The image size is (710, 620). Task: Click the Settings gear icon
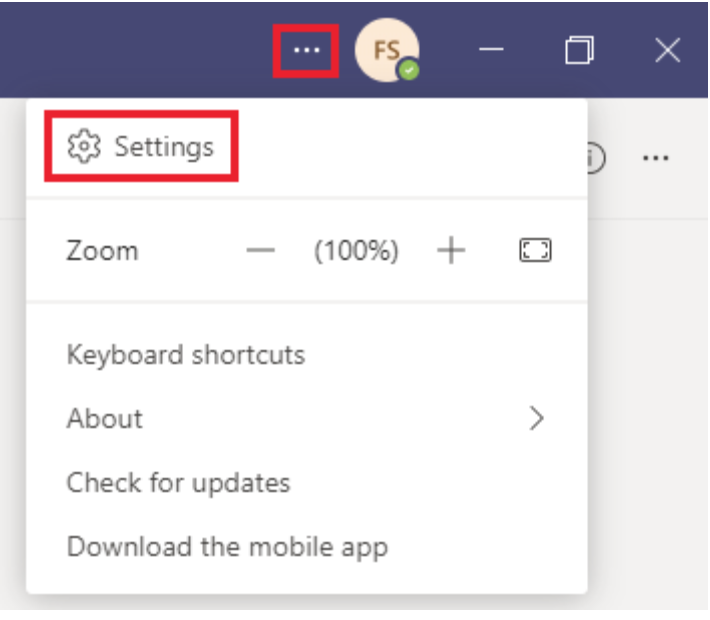(84, 146)
